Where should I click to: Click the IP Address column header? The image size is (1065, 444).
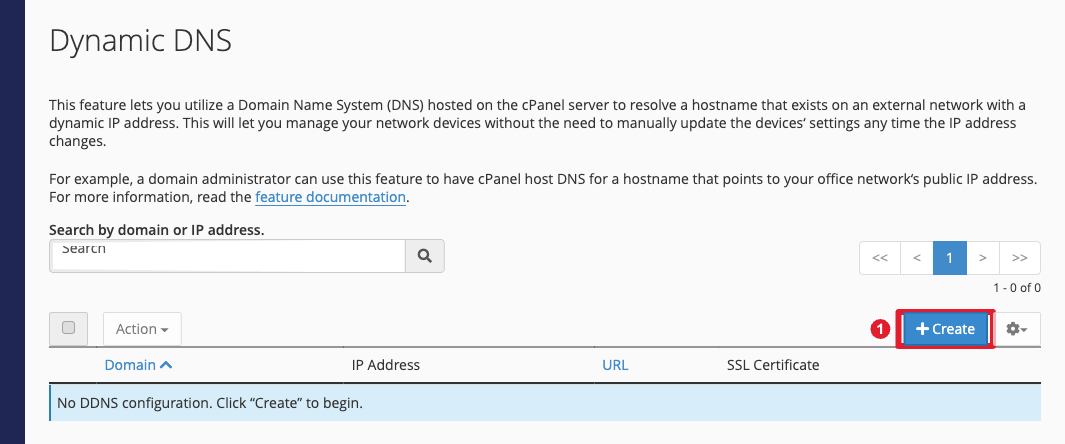coord(386,365)
